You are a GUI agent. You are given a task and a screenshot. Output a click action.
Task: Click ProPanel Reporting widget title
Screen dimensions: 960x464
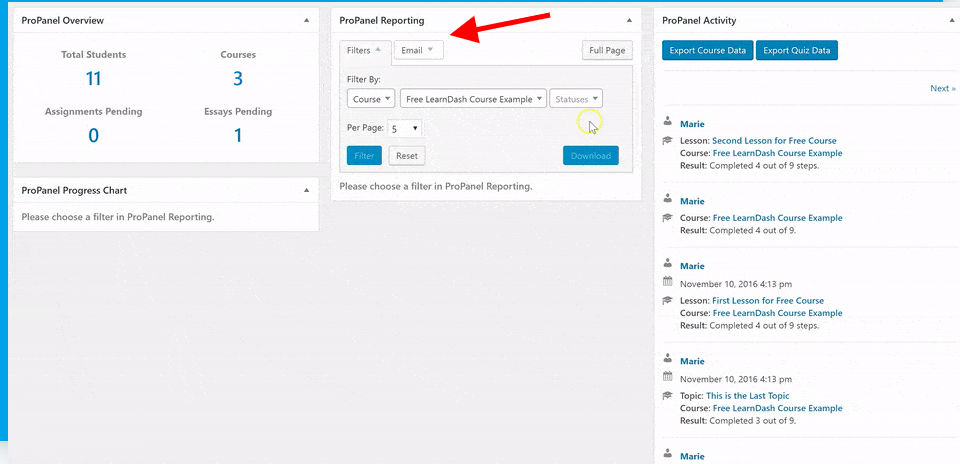[x=381, y=20]
